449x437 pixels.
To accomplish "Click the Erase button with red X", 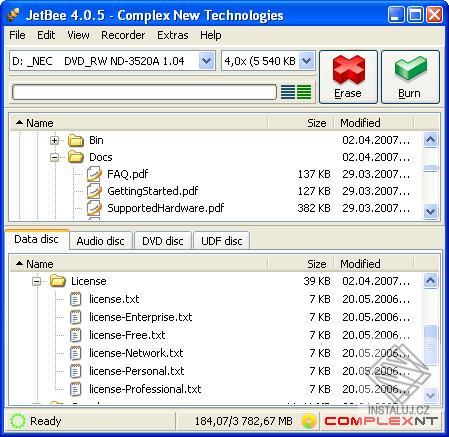I will coord(348,77).
